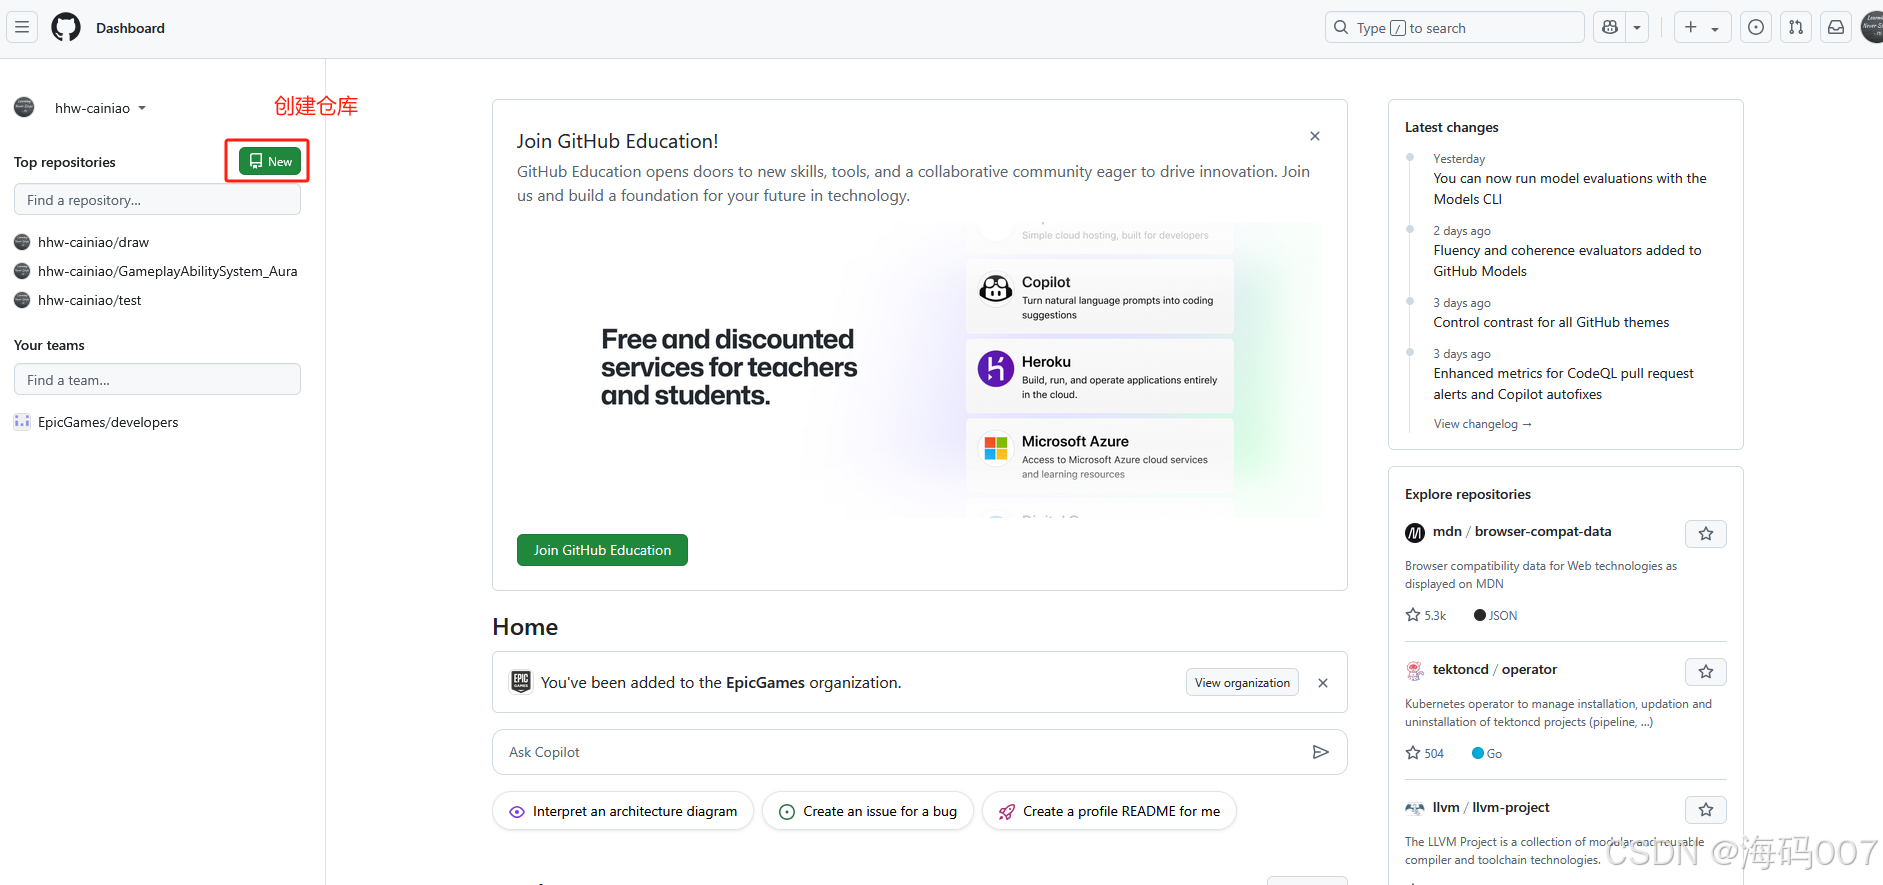Open the View changelog link
Image resolution: width=1883 pixels, height=885 pixels.
[x=1482, y=424]
